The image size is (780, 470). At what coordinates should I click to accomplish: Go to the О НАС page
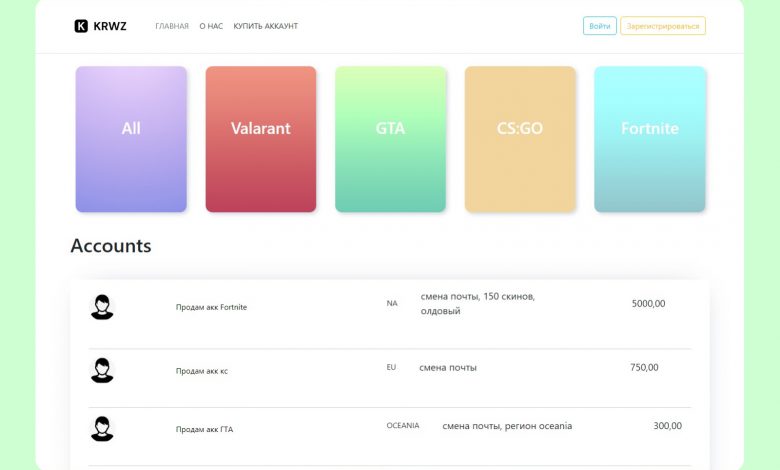[211, 26]
